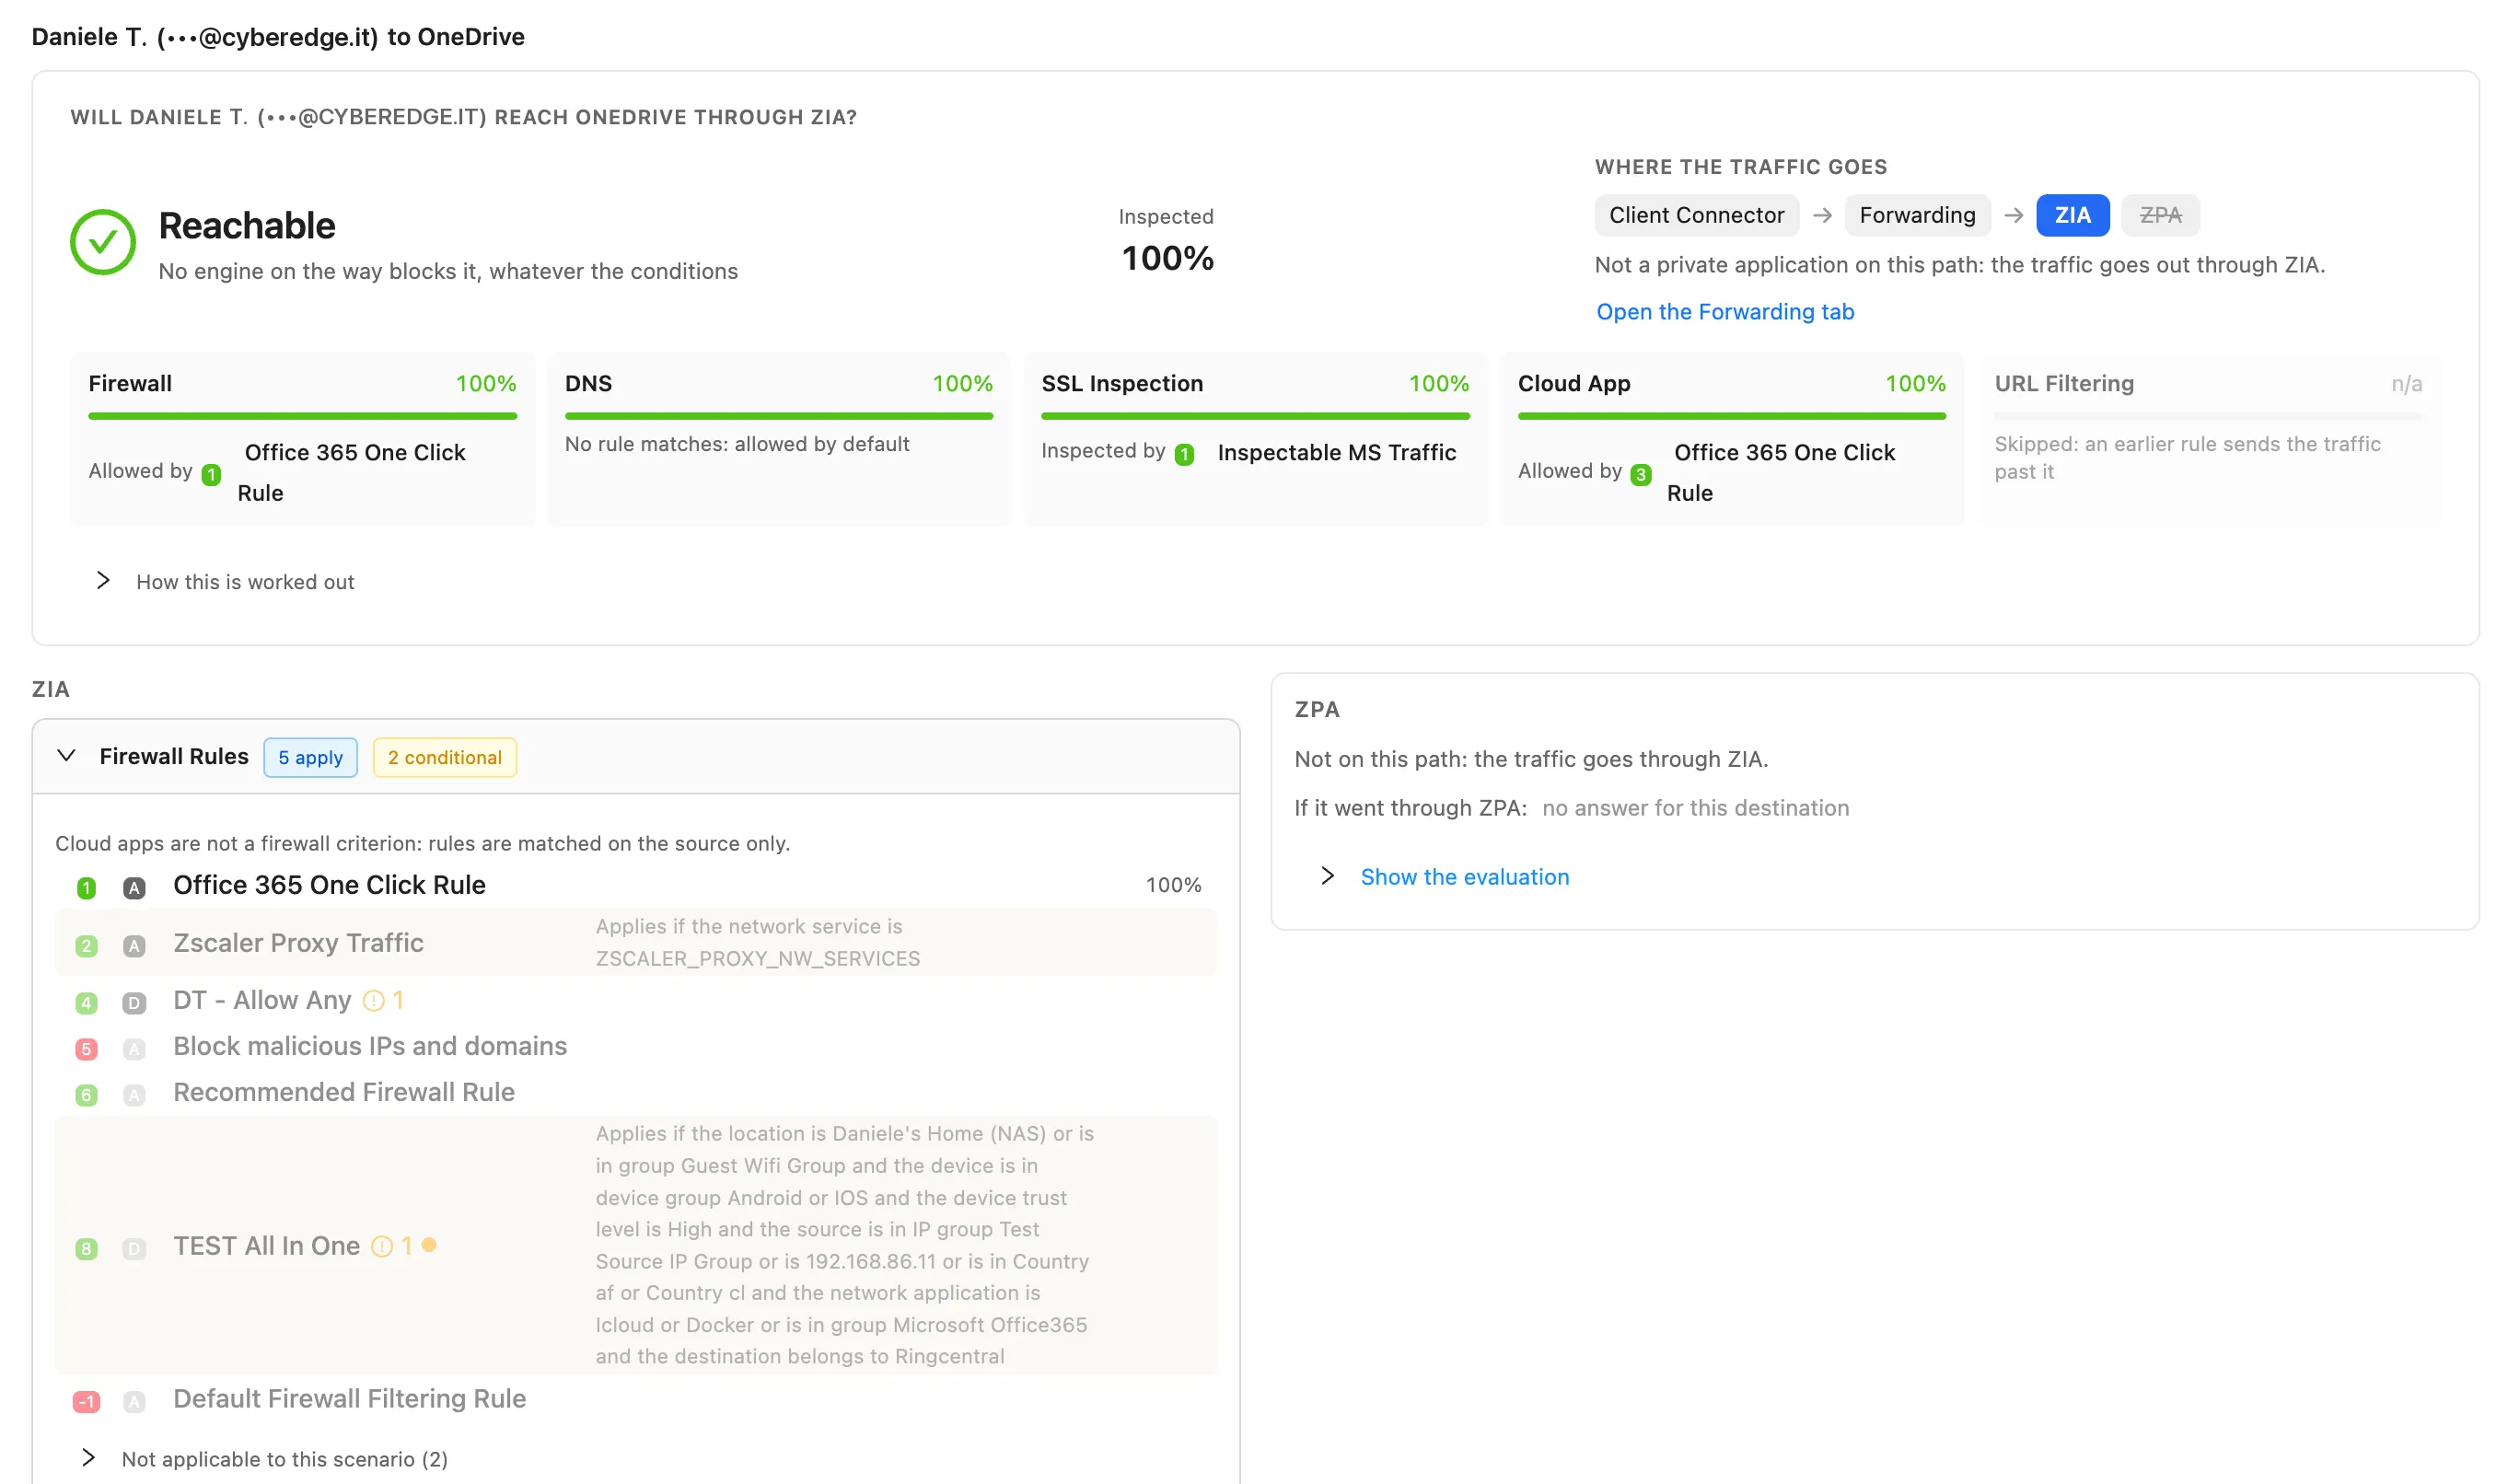This screenshot has width=2508, height=1484.
Task: Click the green 1 badge beside Office 365 One Click Rule row
Action: click(87, 888)
